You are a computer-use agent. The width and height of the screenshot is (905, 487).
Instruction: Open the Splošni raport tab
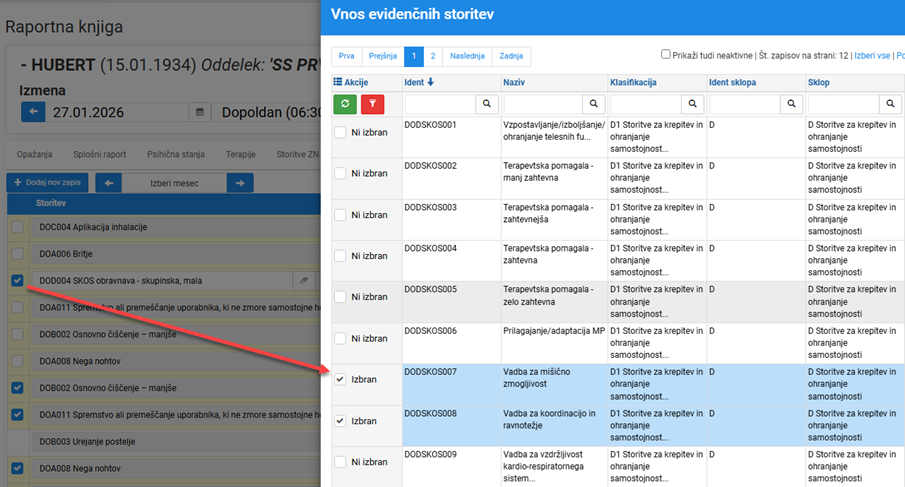pyautogui.click(x=99, y=154)
